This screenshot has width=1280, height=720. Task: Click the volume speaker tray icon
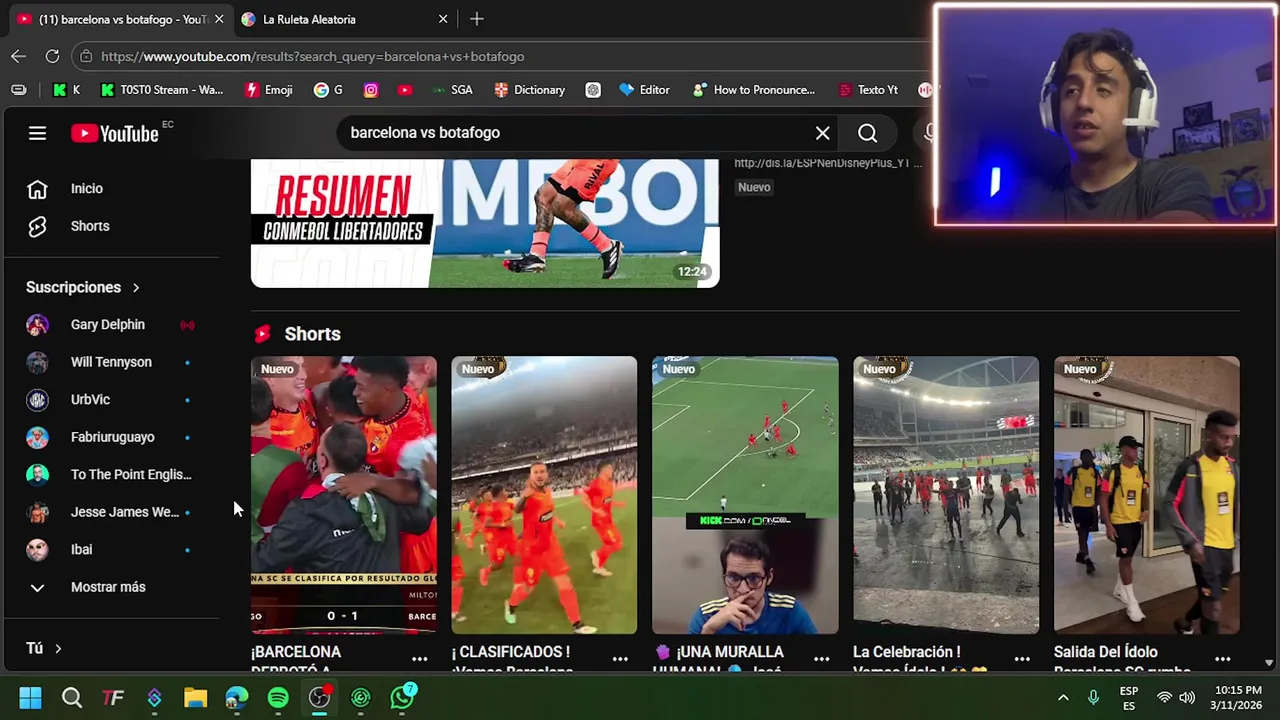[x=1187, y=698]
